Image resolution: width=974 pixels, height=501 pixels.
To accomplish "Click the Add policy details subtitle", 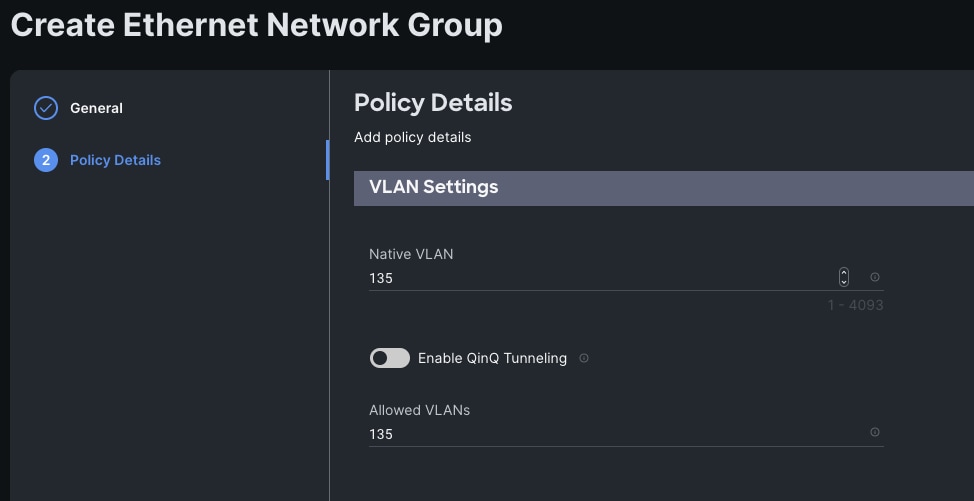I will pyautogui.click(x=412, y=137).
